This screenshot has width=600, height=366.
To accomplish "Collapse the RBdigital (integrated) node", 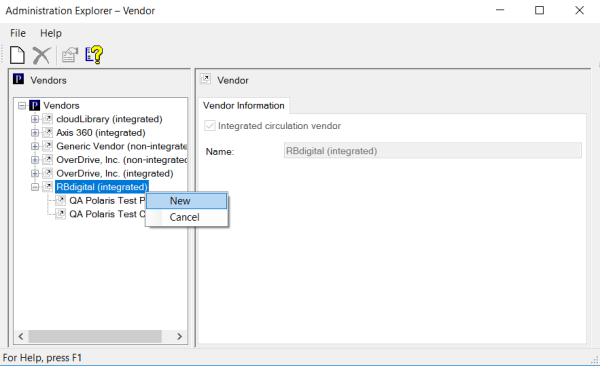I will 35,187.
